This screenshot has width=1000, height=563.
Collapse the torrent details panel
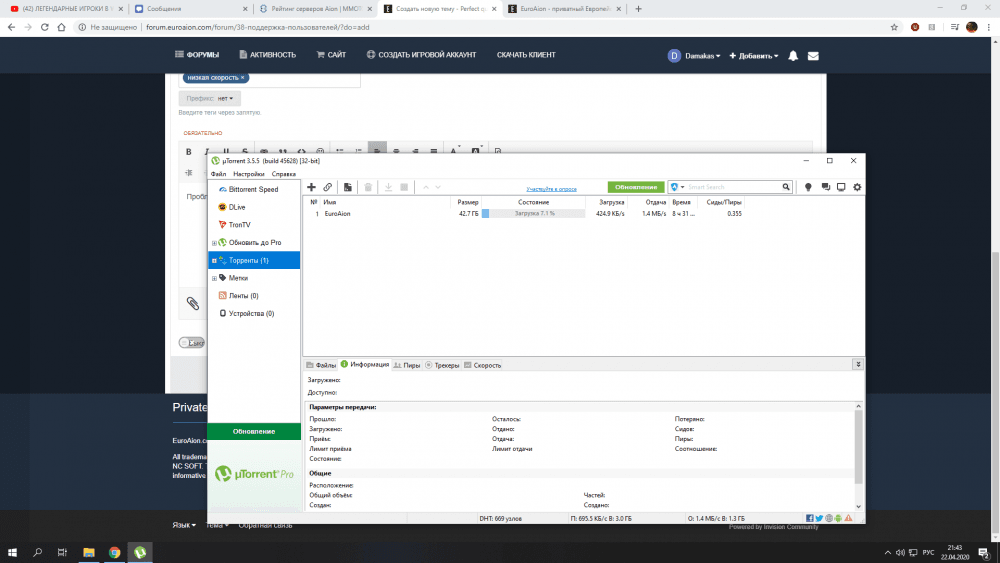point(857,365)
